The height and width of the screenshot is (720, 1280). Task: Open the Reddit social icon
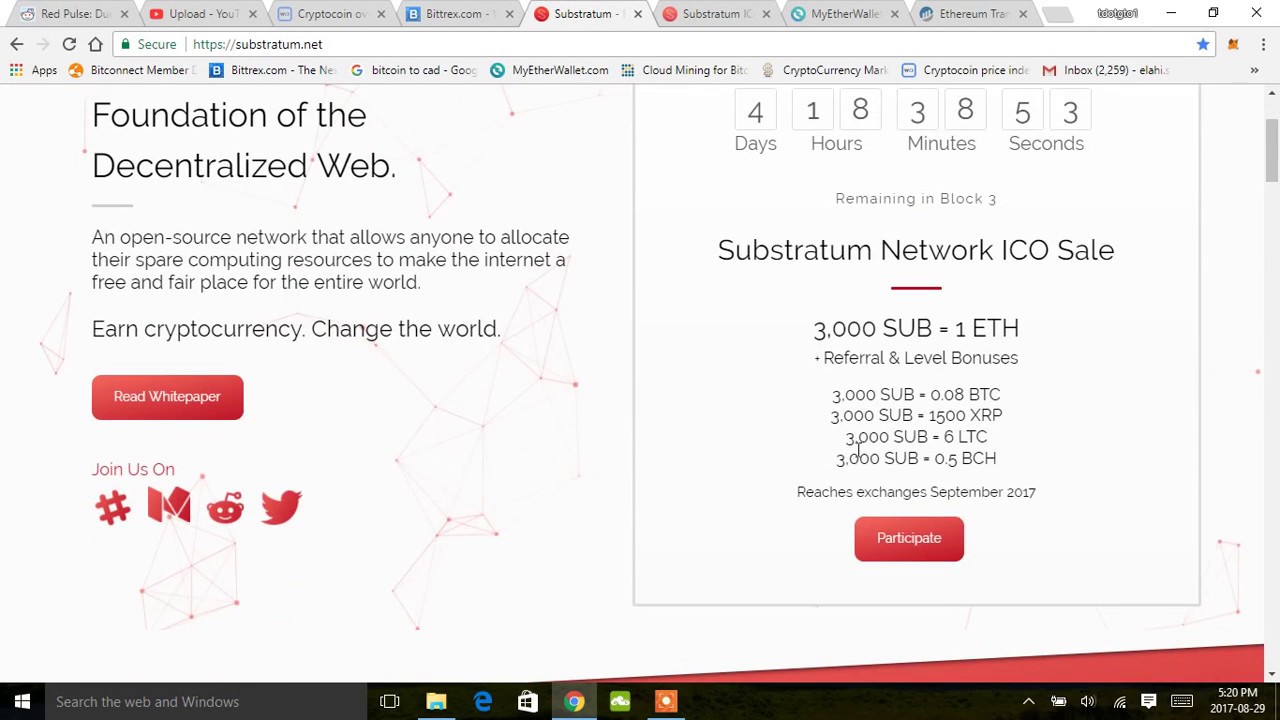tap(225, 508)
